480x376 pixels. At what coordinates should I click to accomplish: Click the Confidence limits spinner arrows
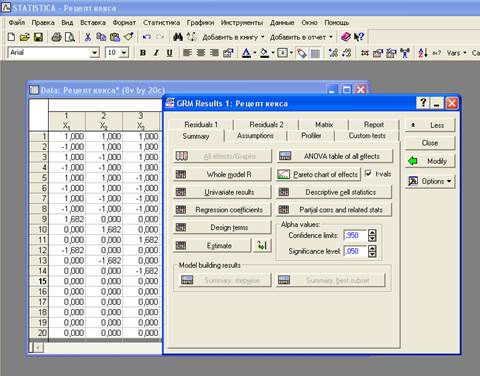(372, 235)
